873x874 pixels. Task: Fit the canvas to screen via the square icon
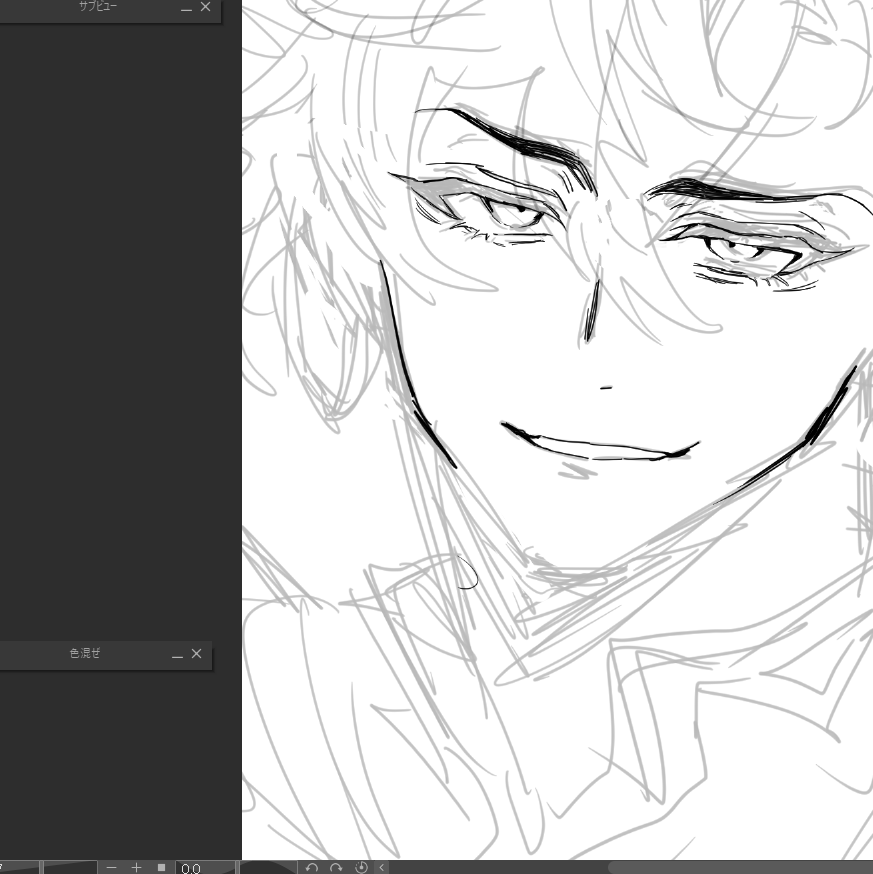click(162, 867)
